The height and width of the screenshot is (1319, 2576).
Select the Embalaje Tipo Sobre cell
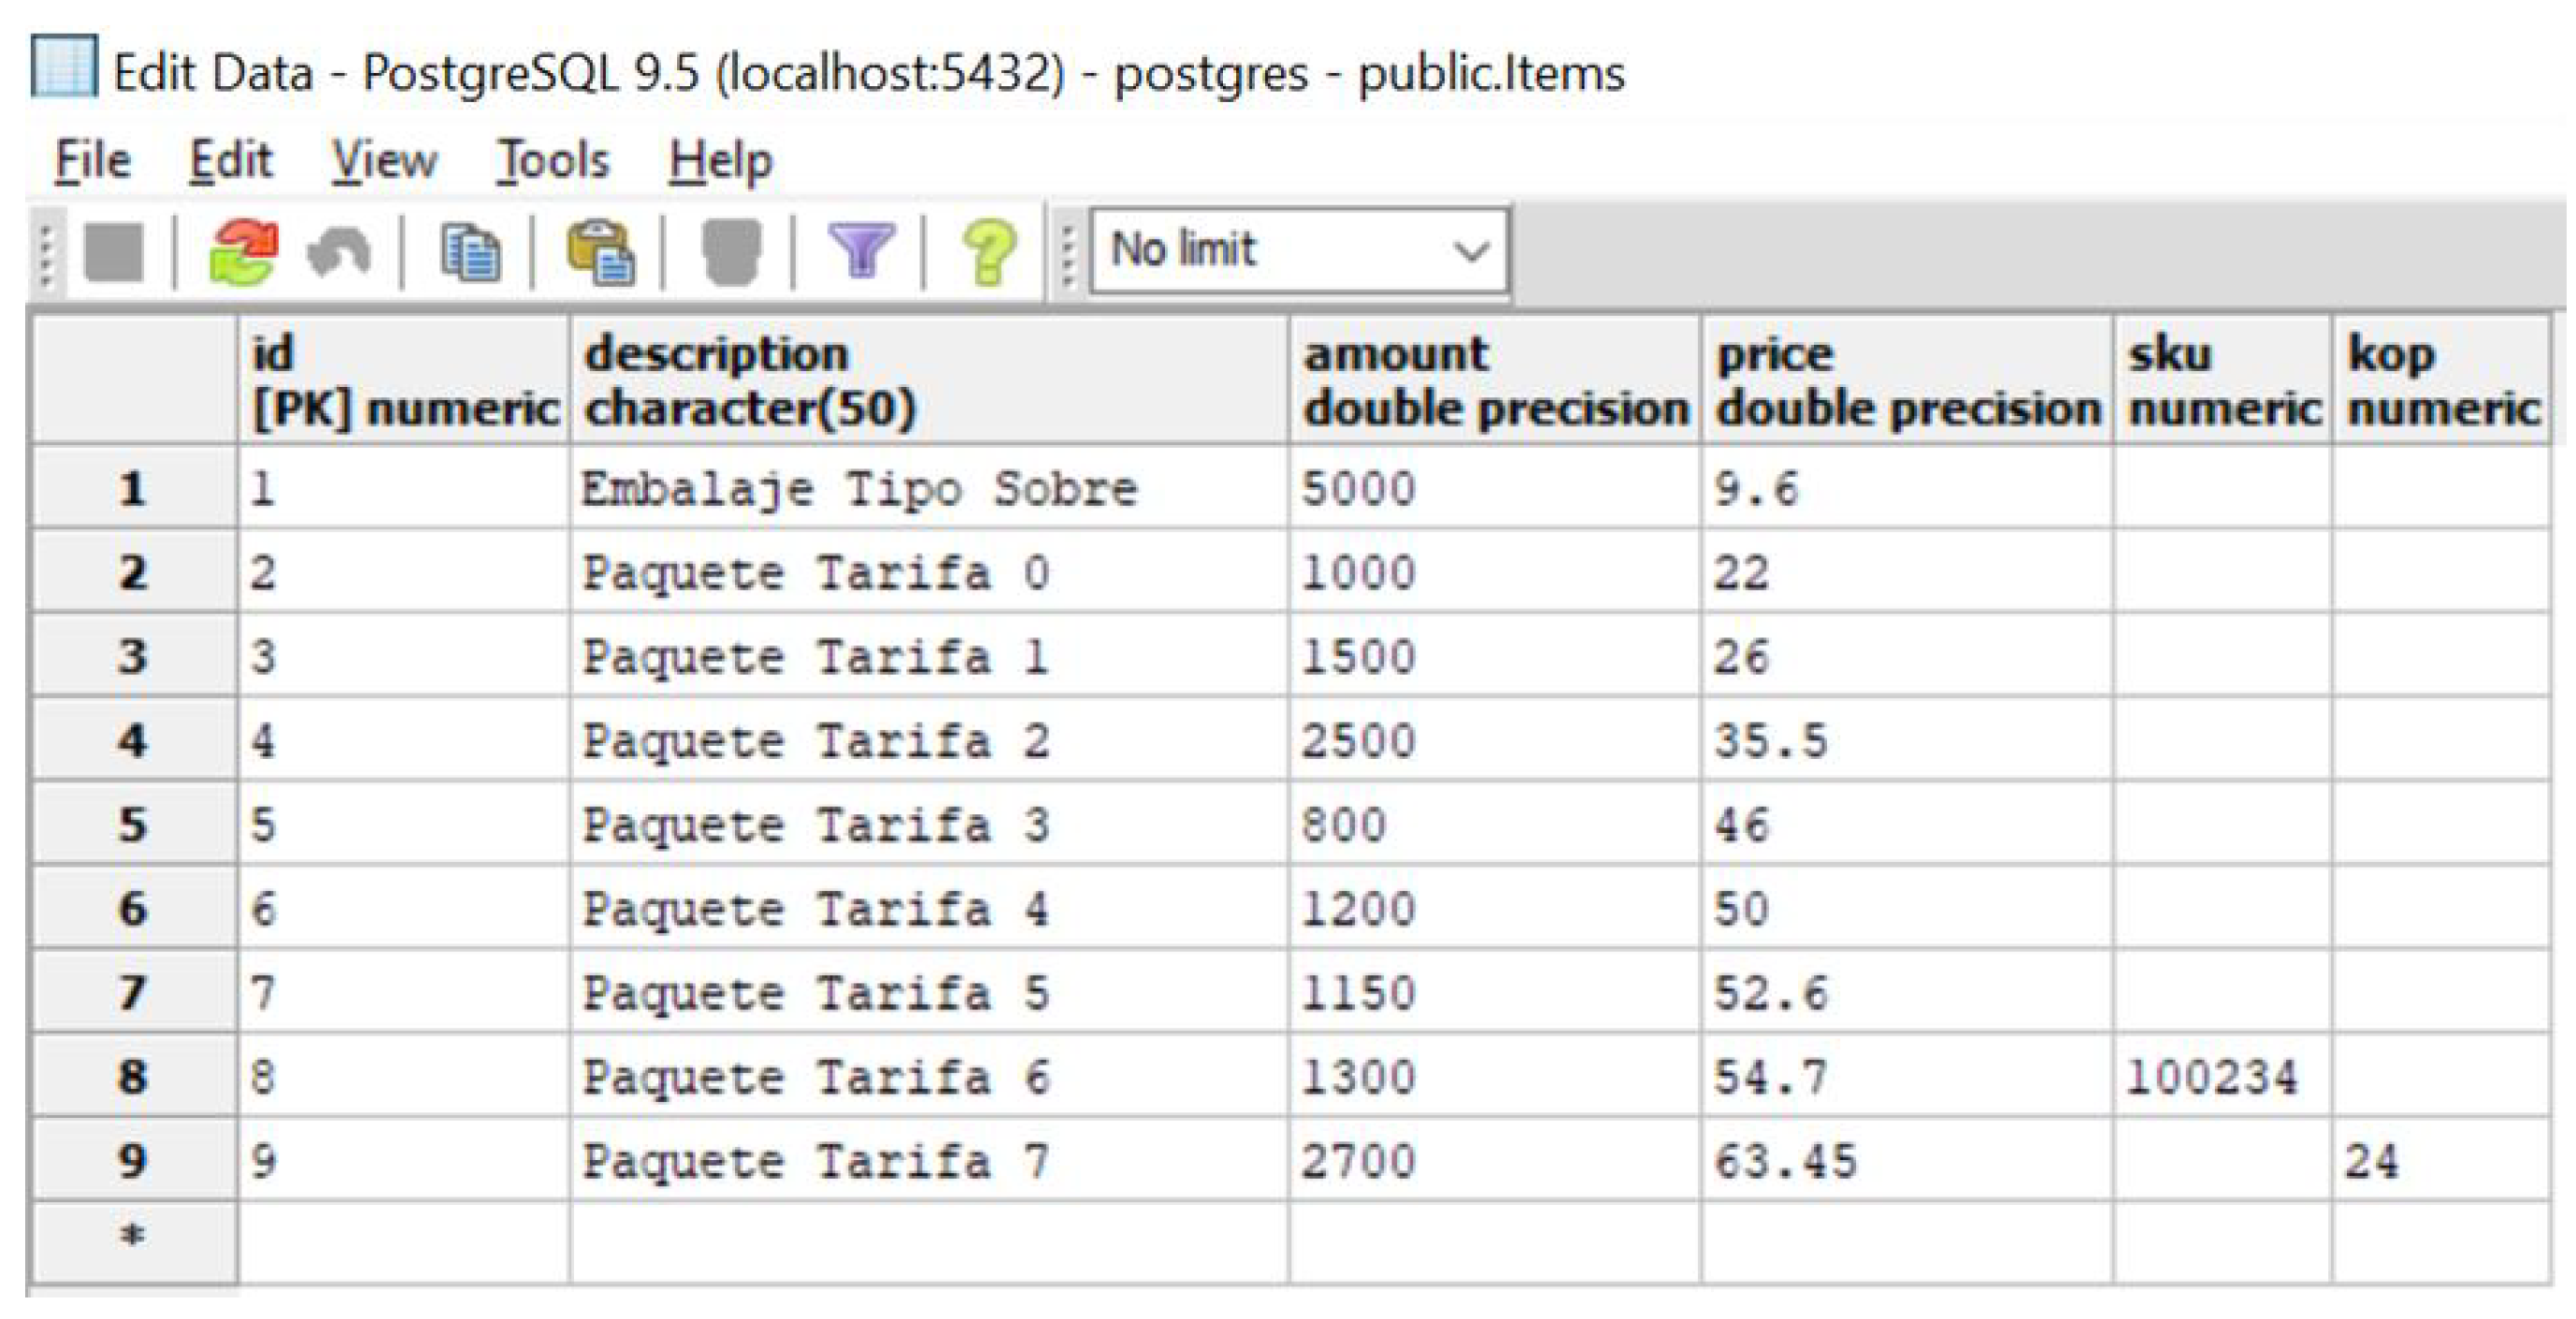(x=928, y=489)
